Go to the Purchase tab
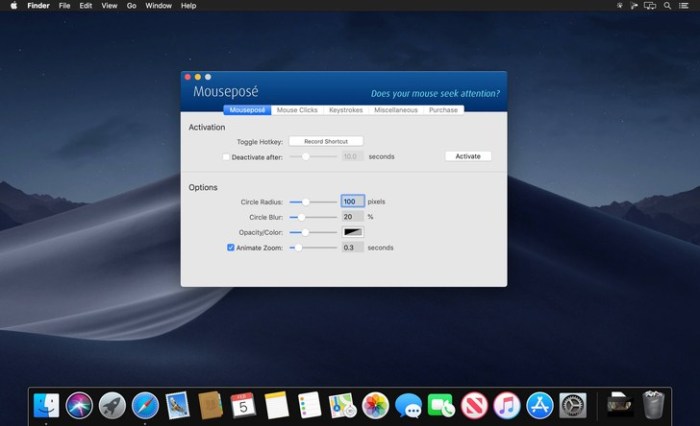This screenshot has height=426, width=700. (x=443, y=110)
